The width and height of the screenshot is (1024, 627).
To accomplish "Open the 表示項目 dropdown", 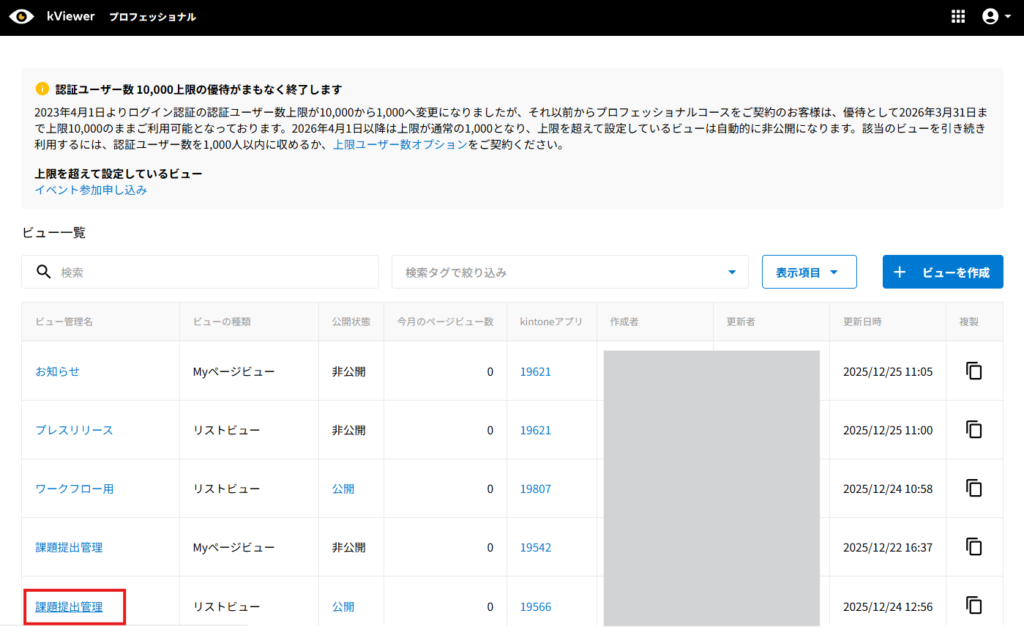I will [x=808, y=272].
